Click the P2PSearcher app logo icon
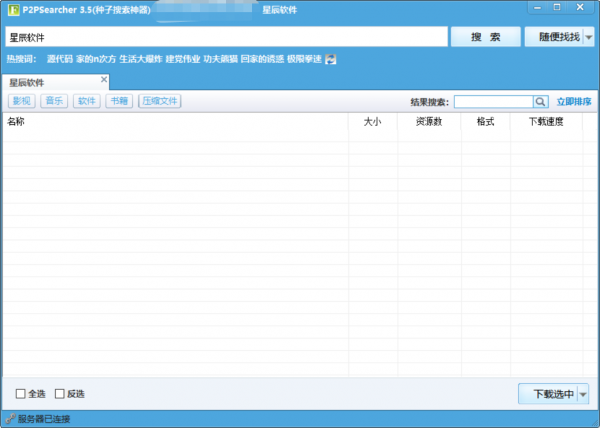Viewport: 600px width, 428px height. tap(13, 10)
